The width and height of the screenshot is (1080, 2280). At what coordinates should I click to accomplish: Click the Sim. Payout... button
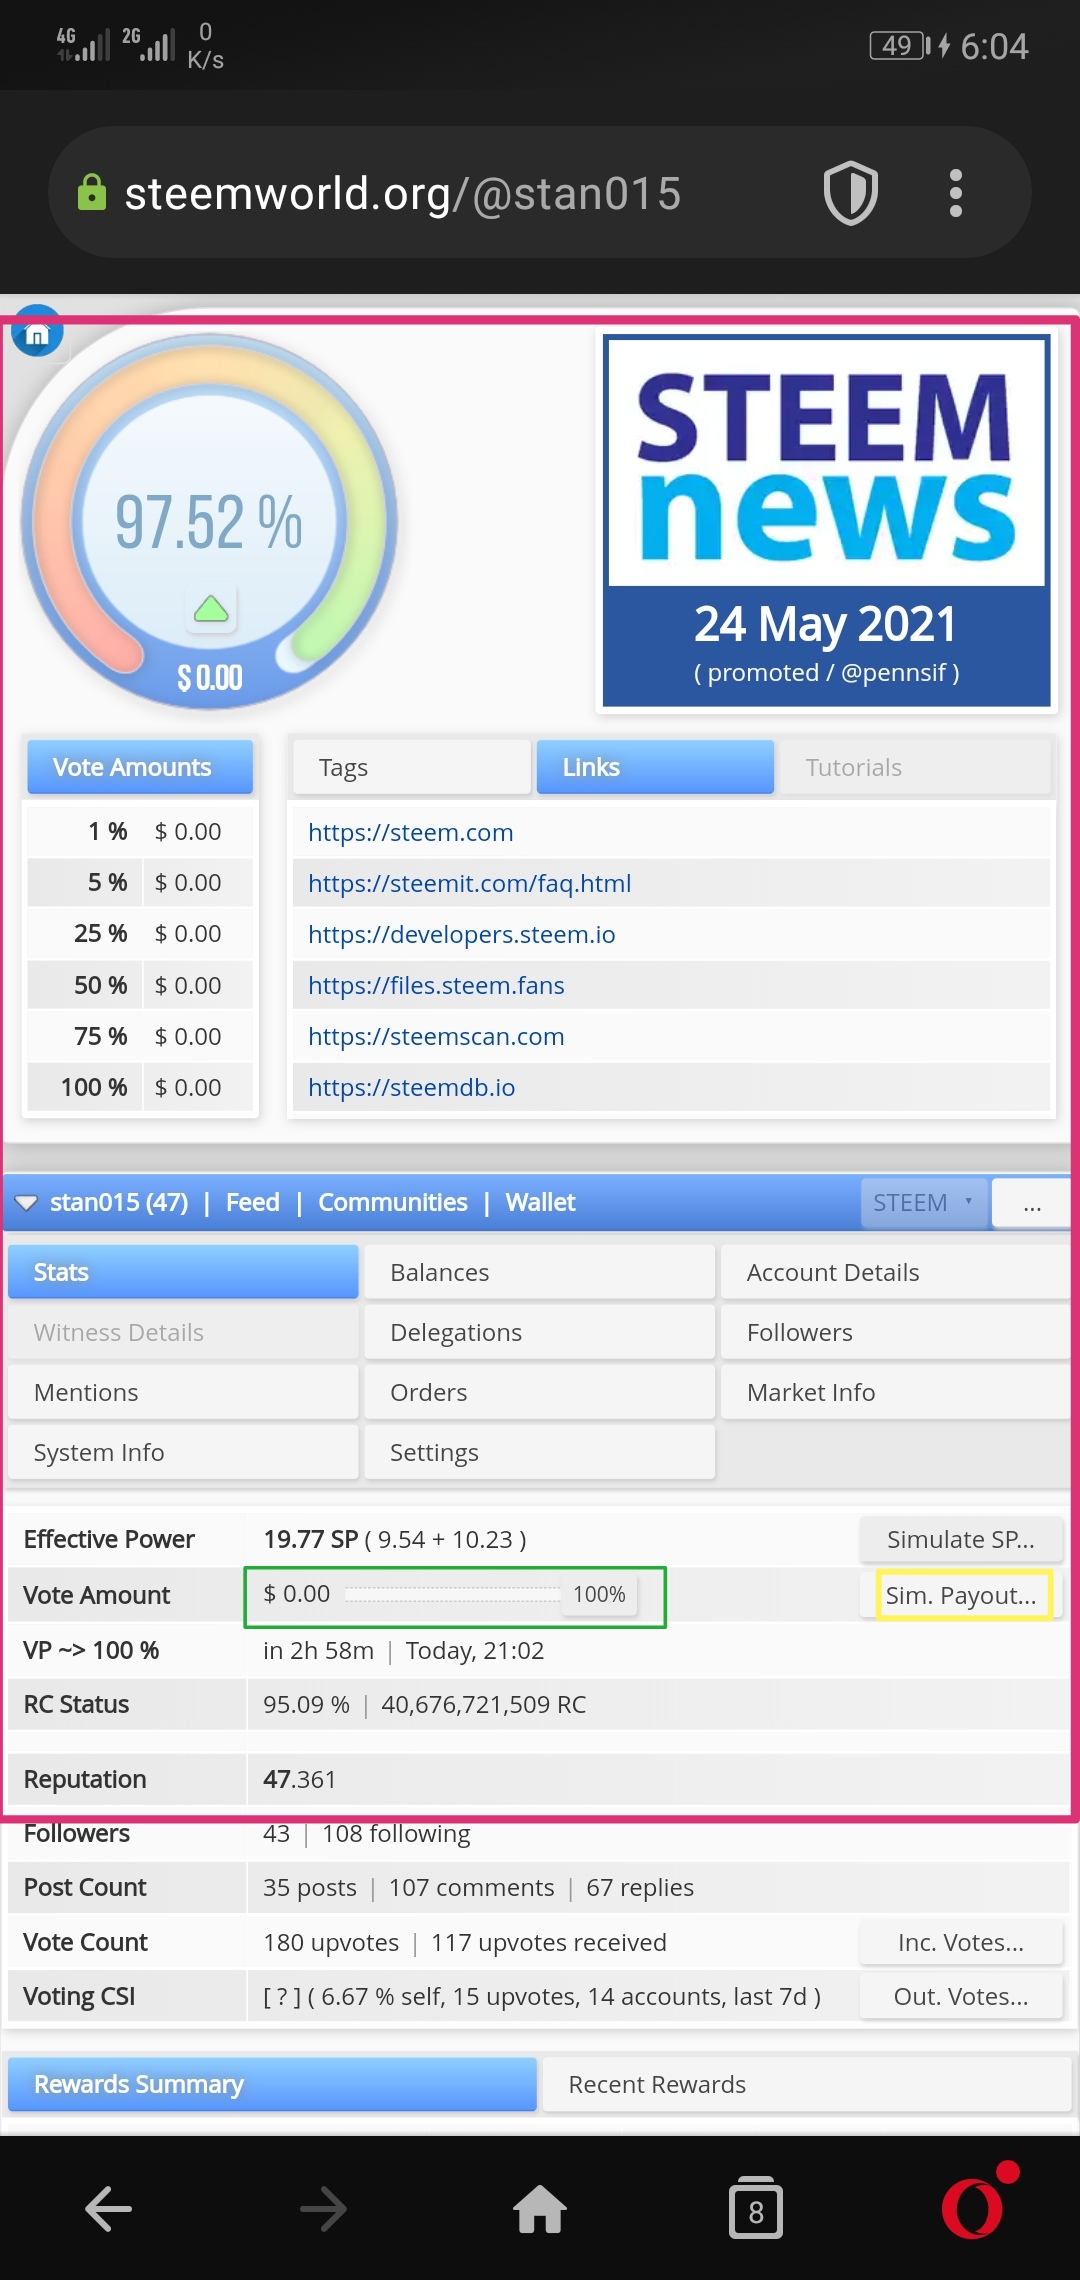pyautogui.click(x=961, y=1595)
